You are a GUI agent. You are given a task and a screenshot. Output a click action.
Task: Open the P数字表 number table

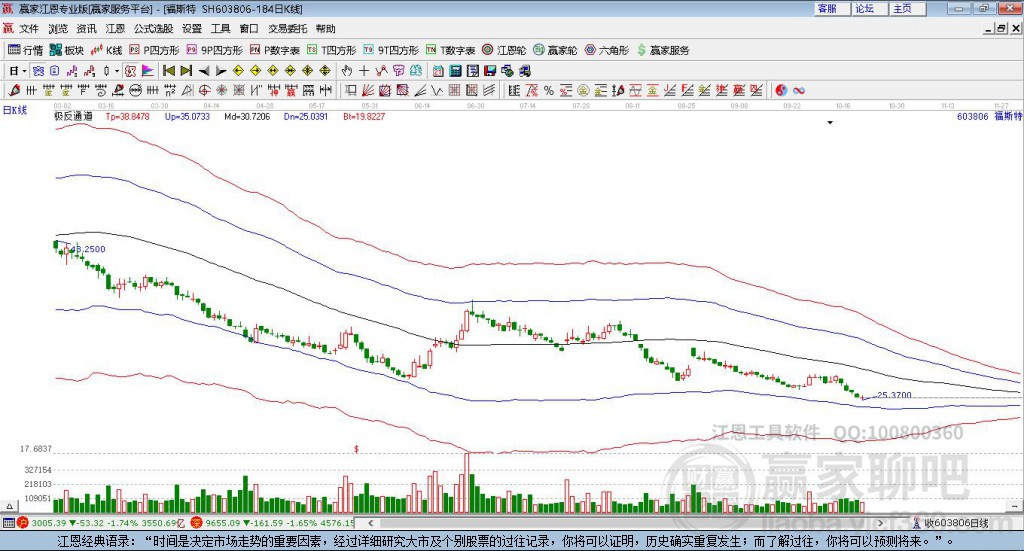275,50
